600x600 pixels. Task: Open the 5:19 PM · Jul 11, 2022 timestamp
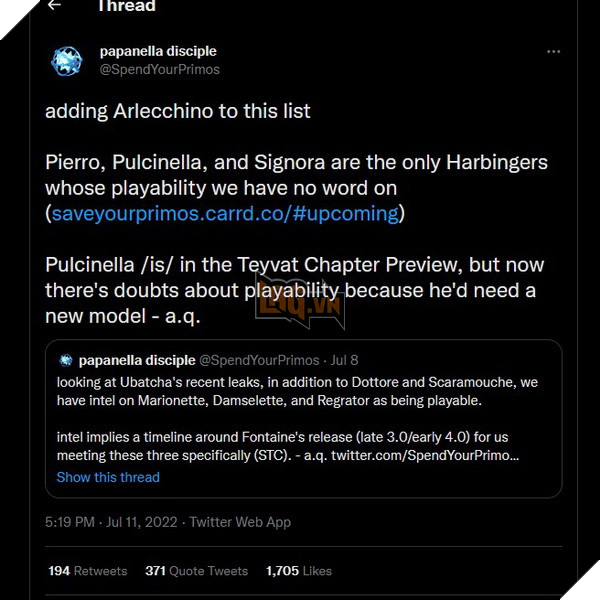pos(113,521)
